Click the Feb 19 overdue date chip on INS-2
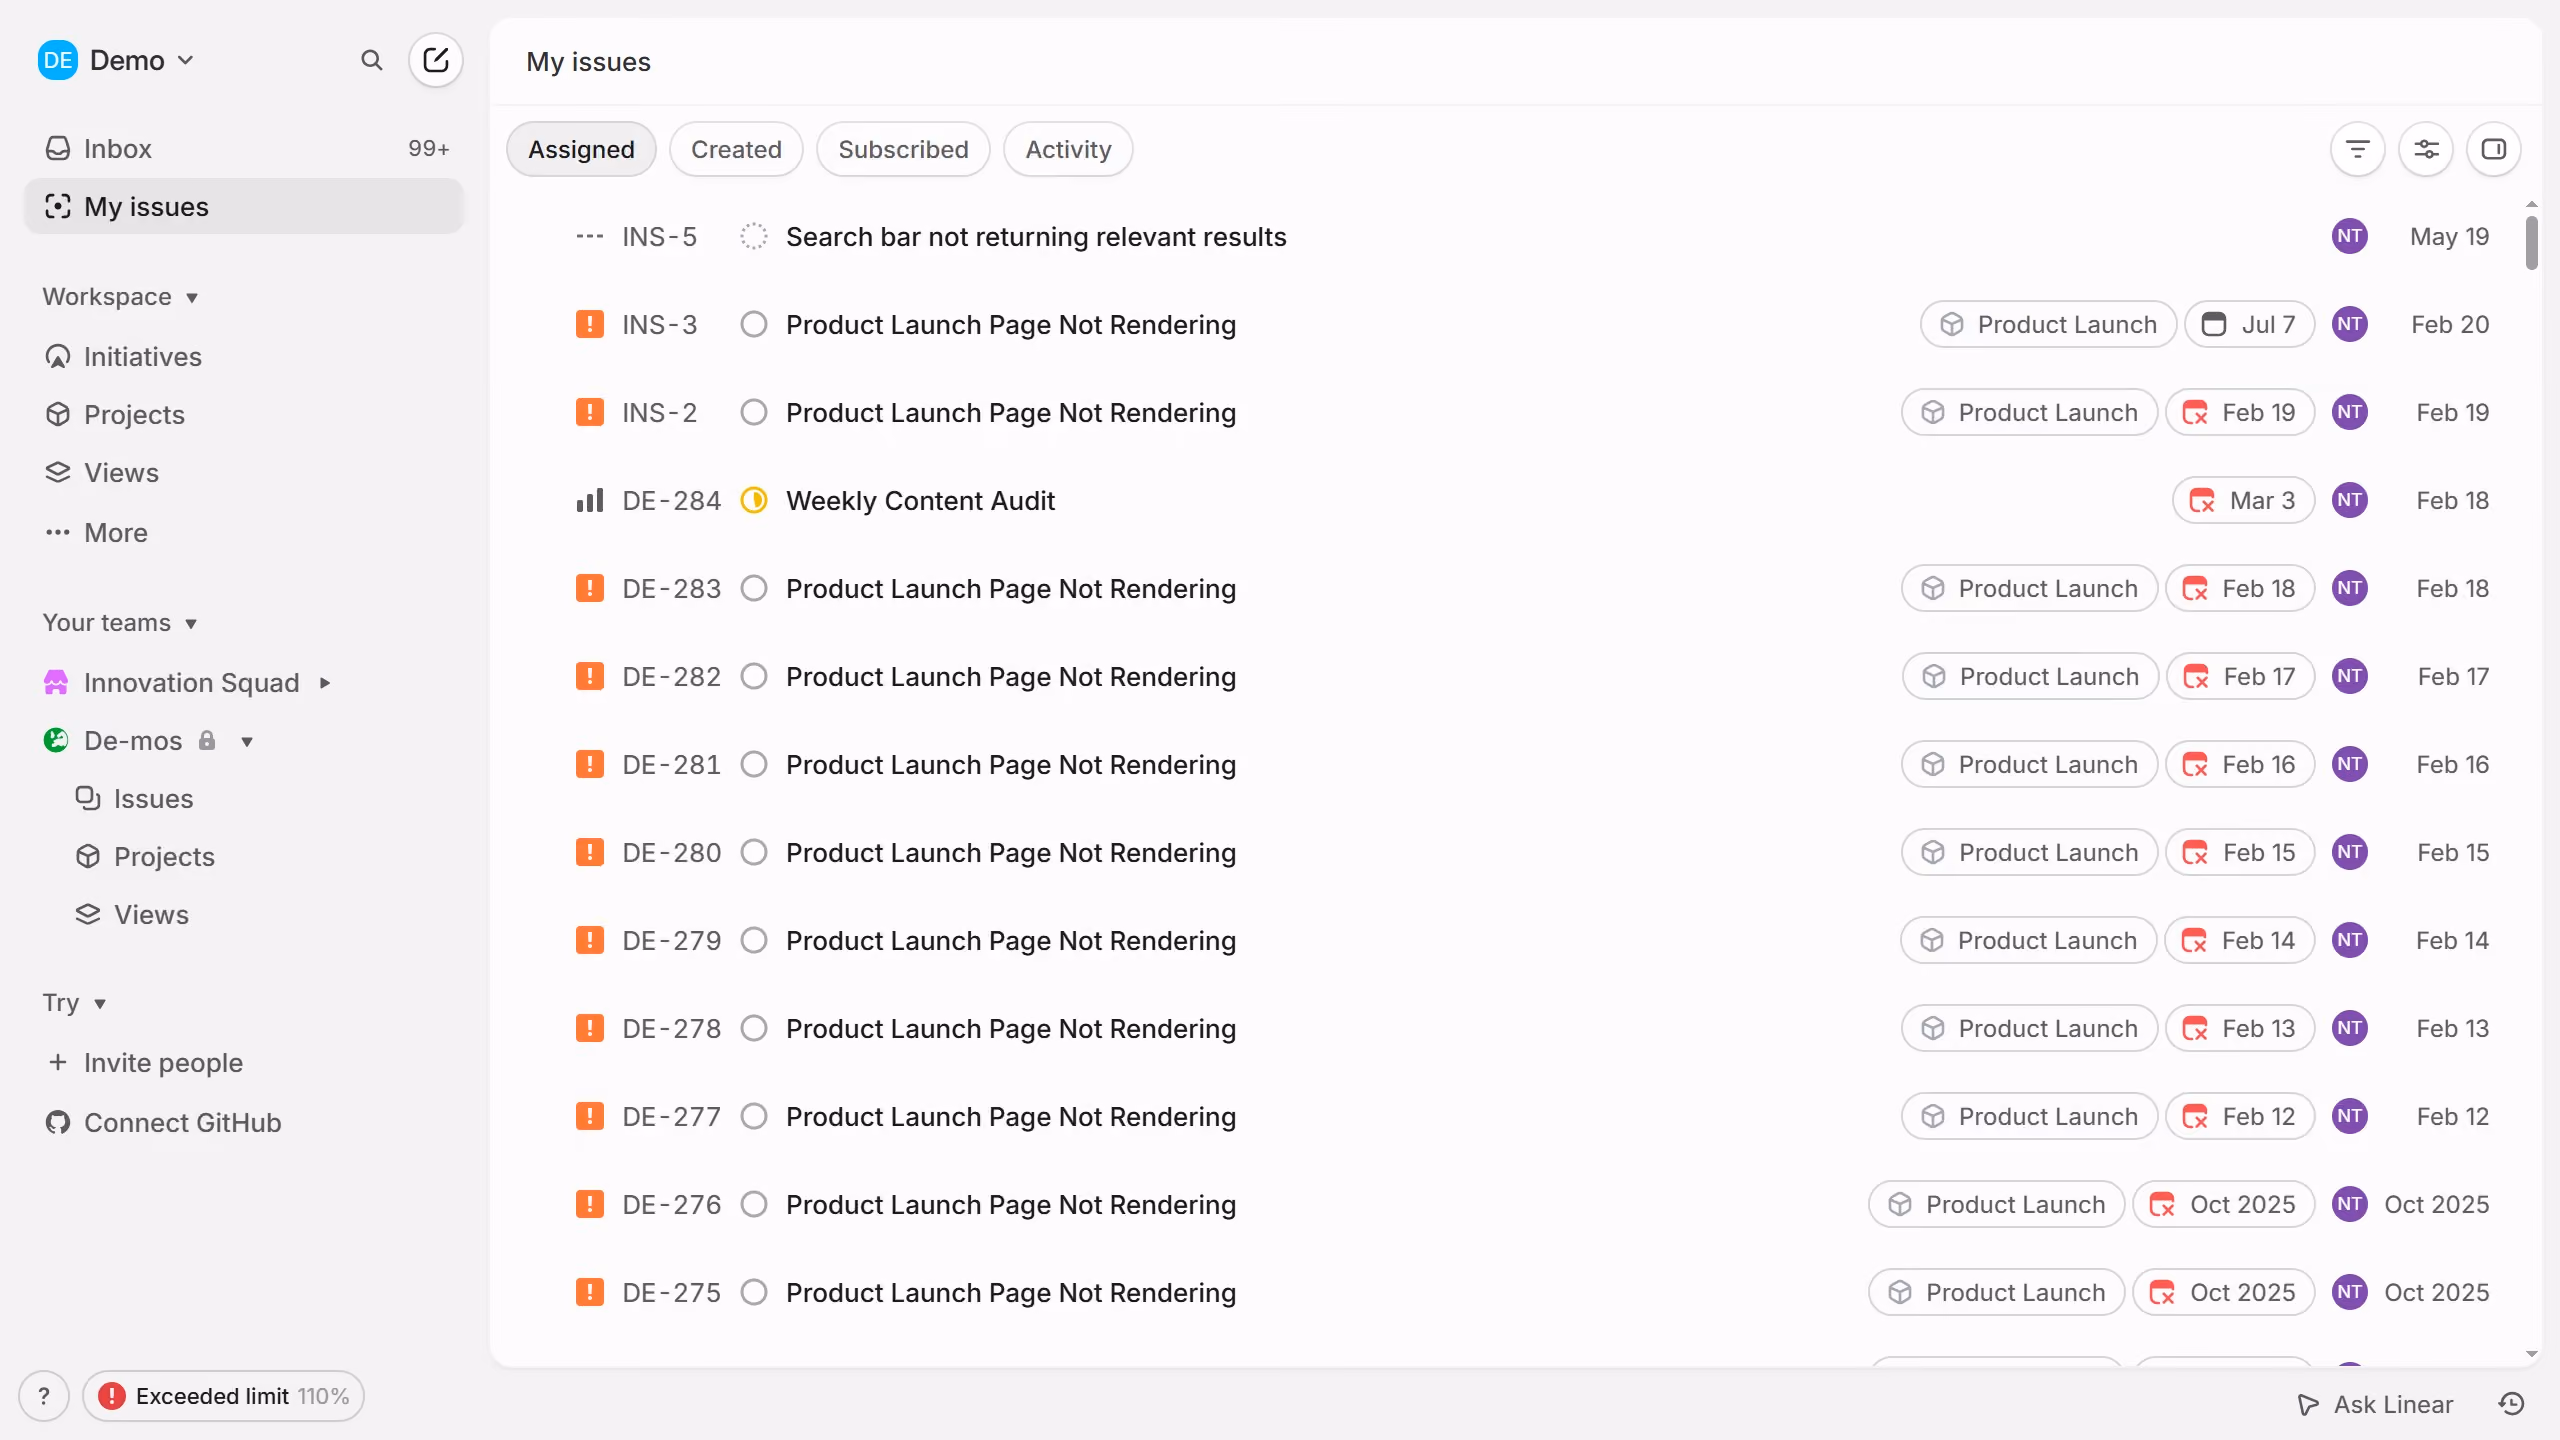This screenshot has width=2560, height=1440. pos(2240,412)
